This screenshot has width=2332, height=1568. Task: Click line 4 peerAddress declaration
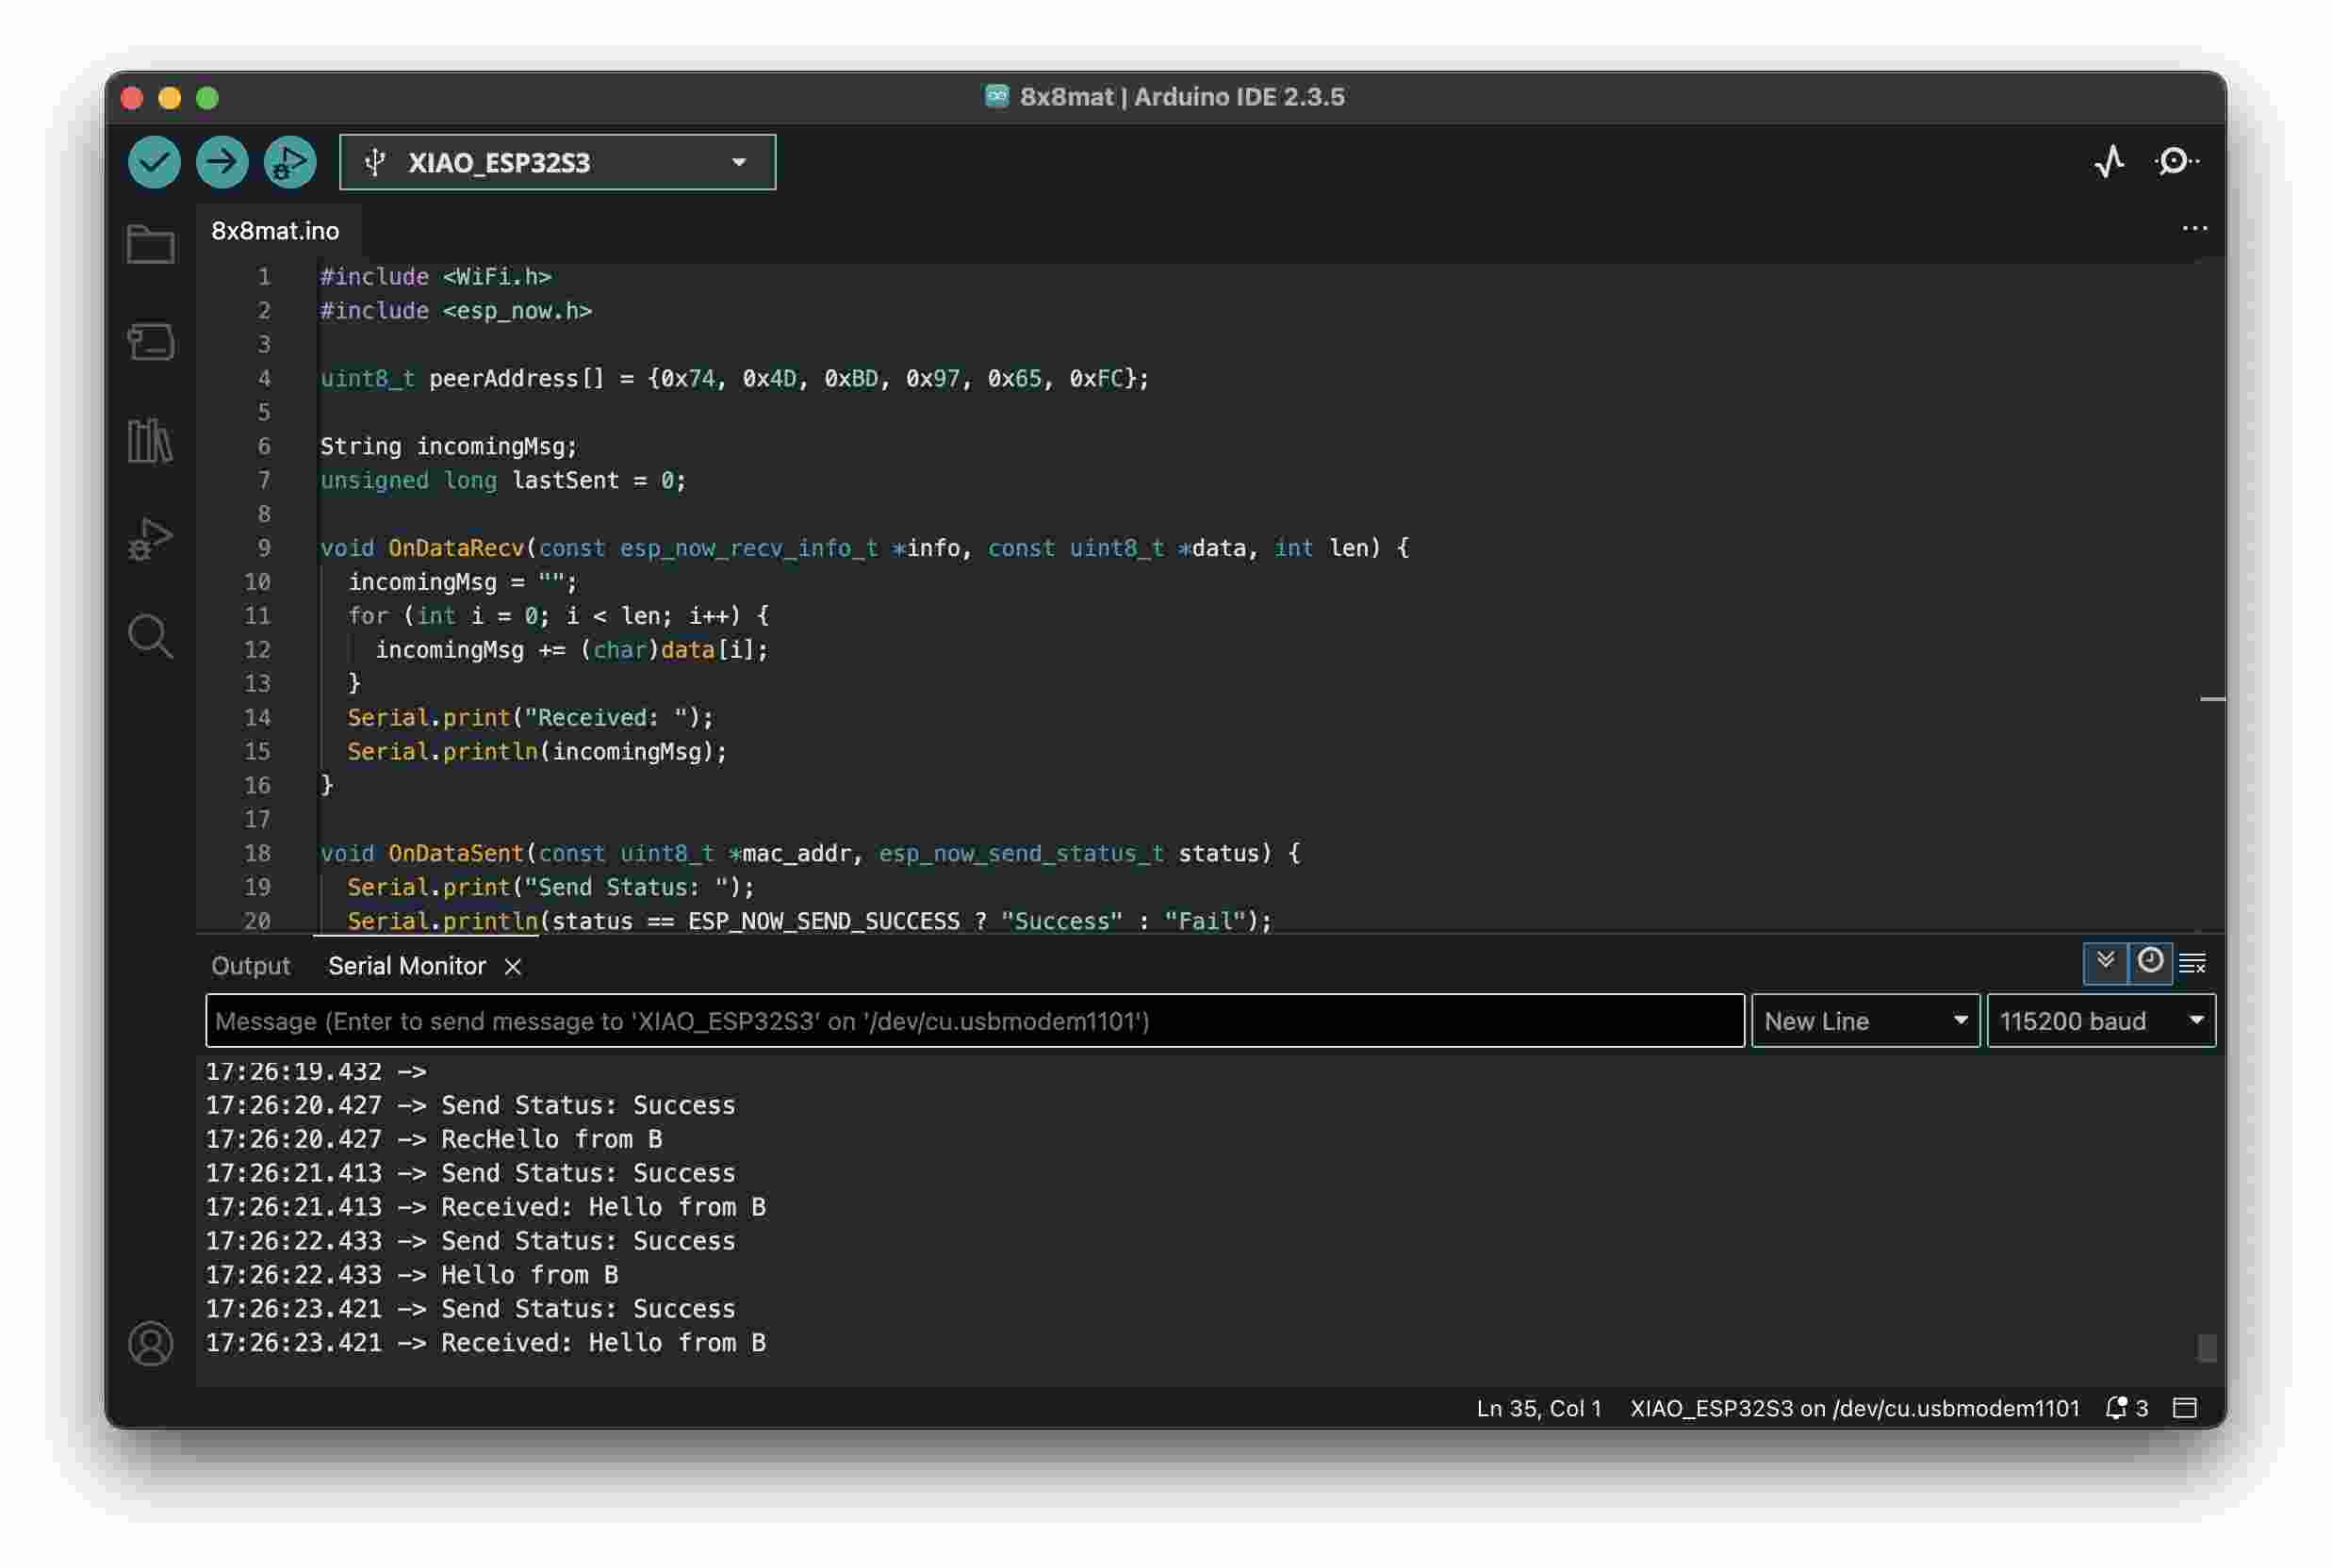(x=734, y=379)
